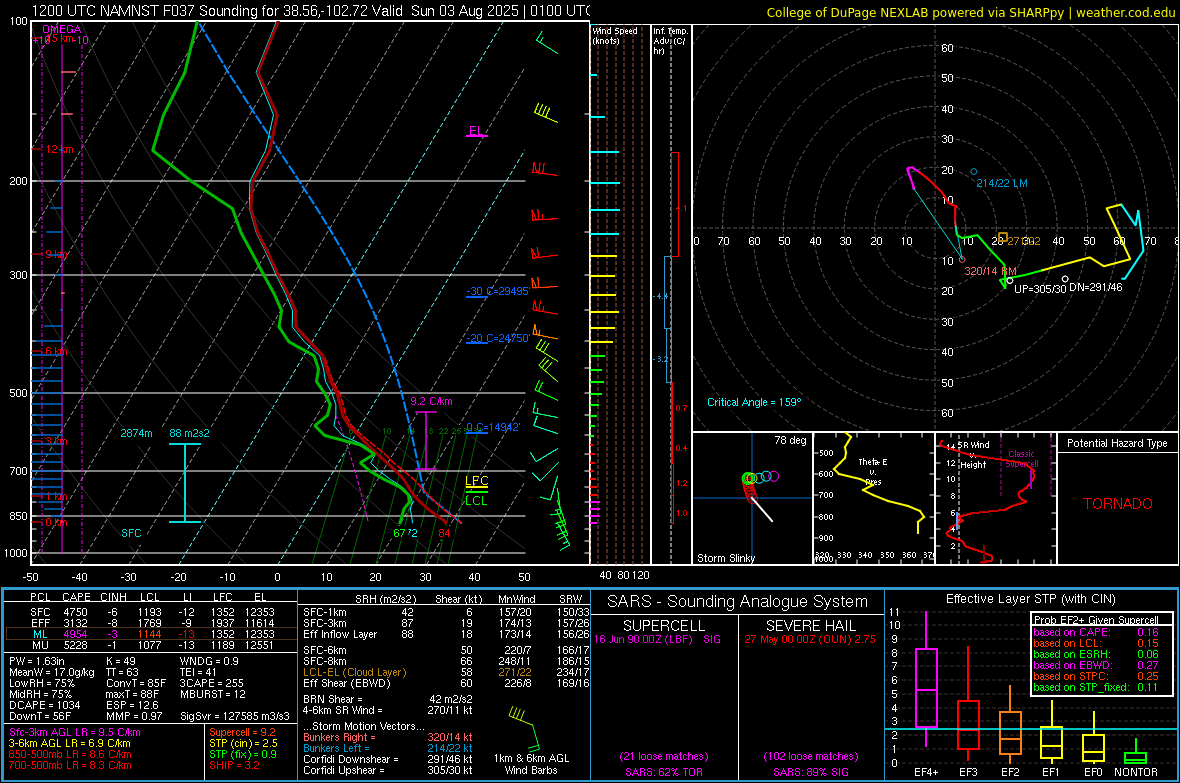The width and height of the screenshot is (1180, 783).
Task: Click the 'Classic Supercell' label
Action: (1022, 459)
